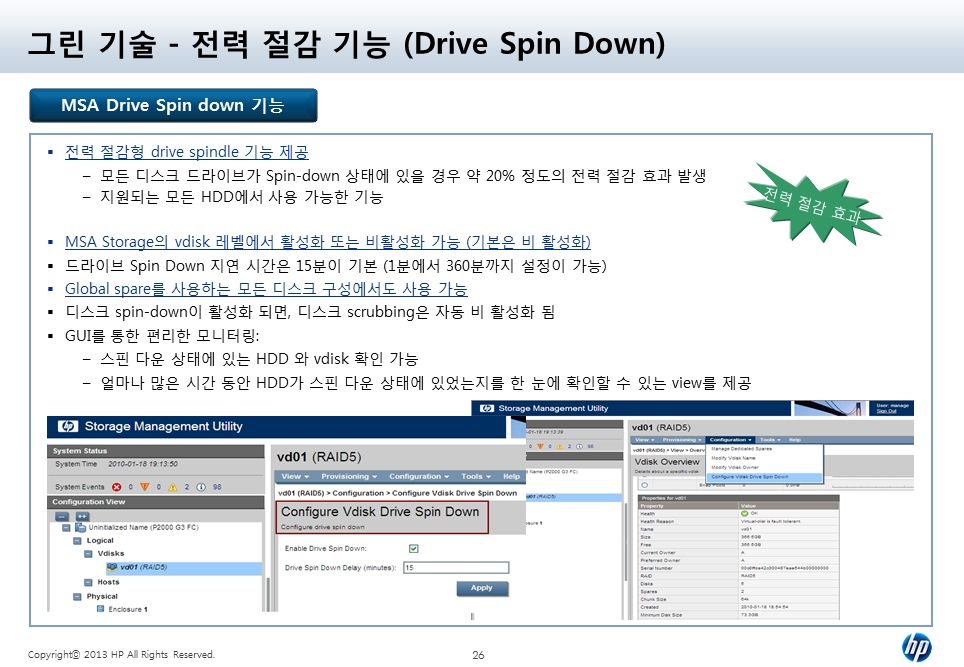Click the orange error events triangle beside the red critical icon
The height and width of the screenshot is (667, 964).
pos(145,487)
